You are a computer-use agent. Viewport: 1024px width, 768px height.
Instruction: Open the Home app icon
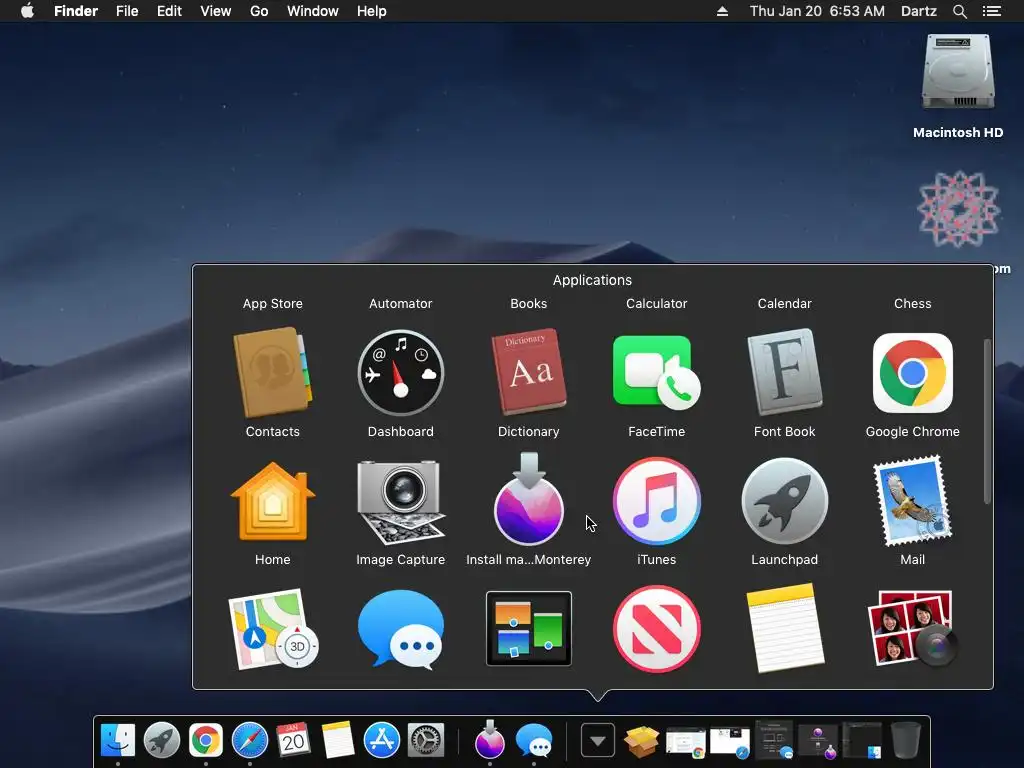click(x=272, y=501)
